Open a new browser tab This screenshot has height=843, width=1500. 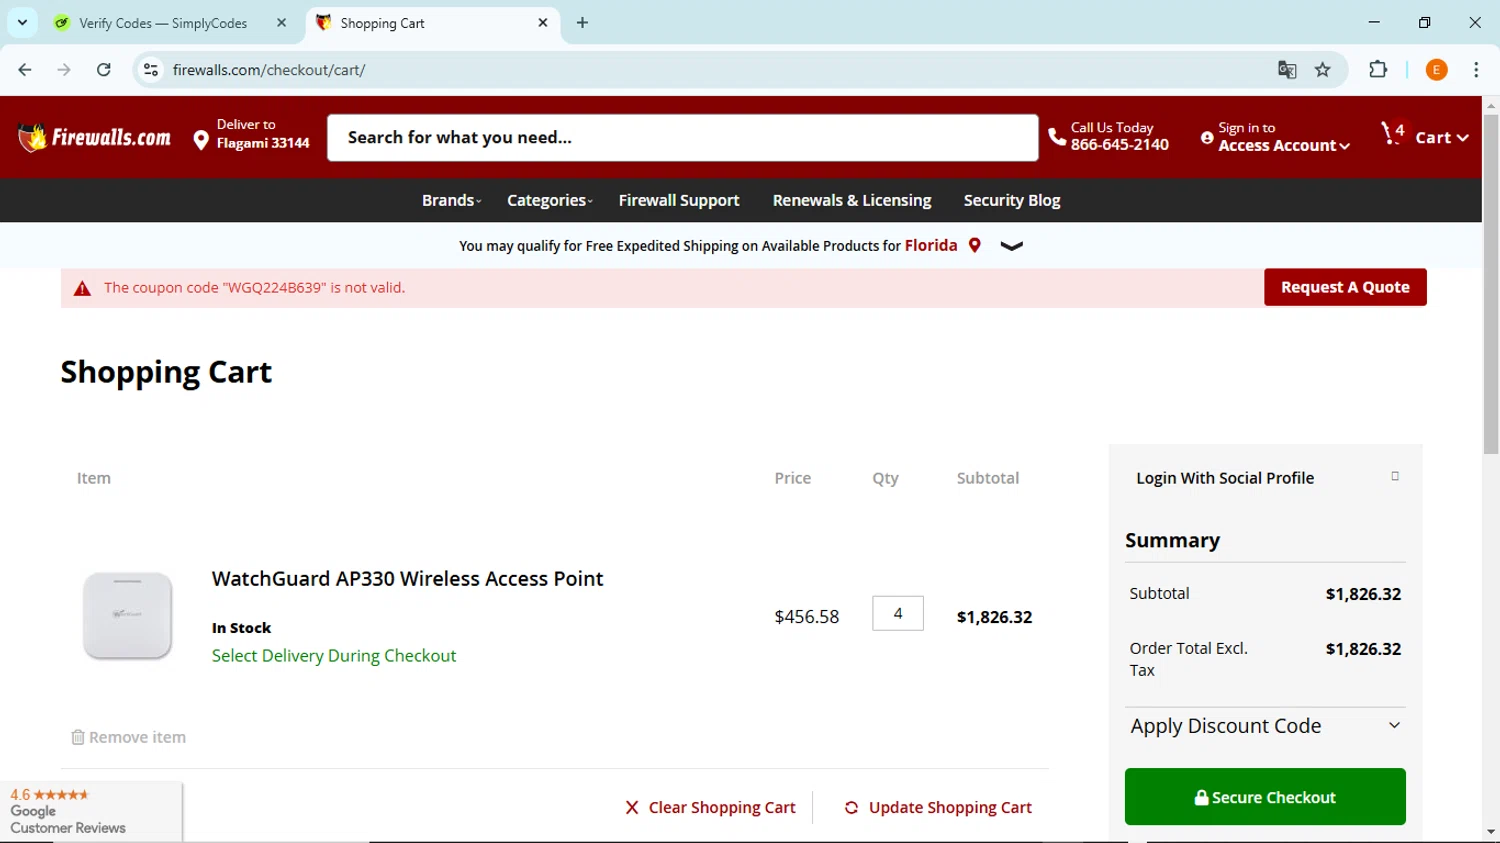(583, 23)
